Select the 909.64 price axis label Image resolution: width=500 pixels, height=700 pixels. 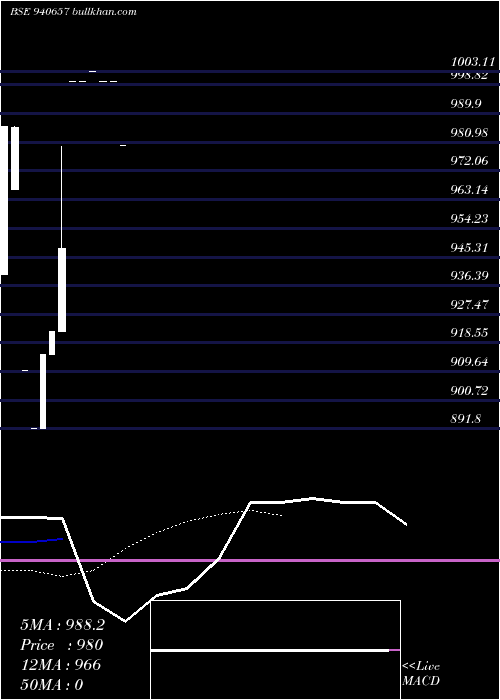click(469, 362)
